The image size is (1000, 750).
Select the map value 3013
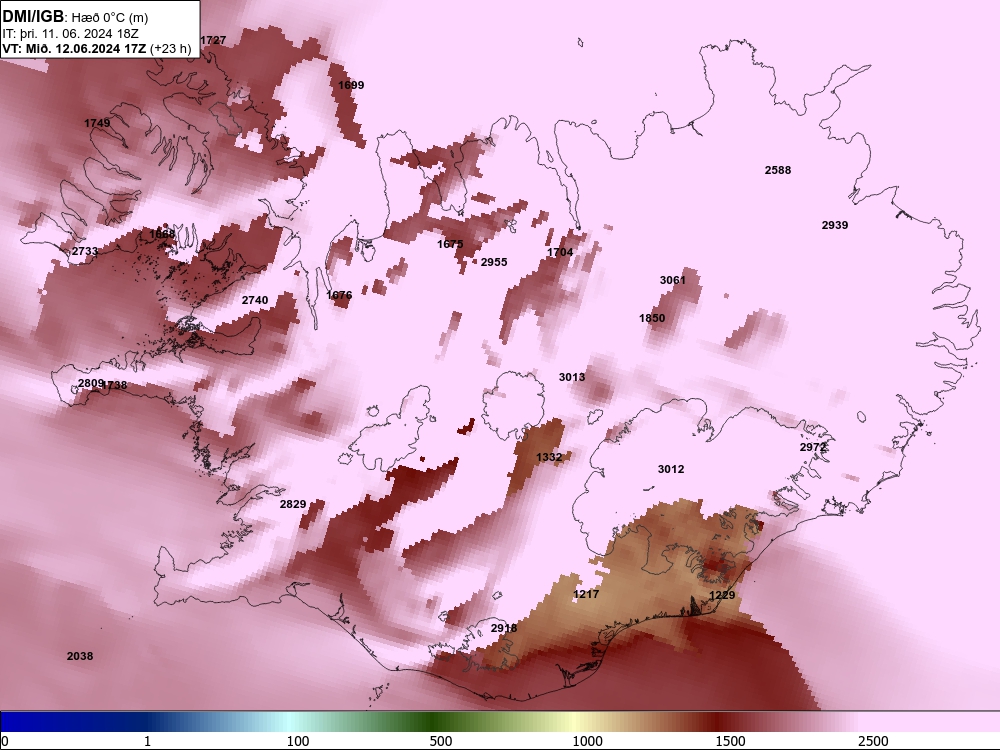[571, 378]
